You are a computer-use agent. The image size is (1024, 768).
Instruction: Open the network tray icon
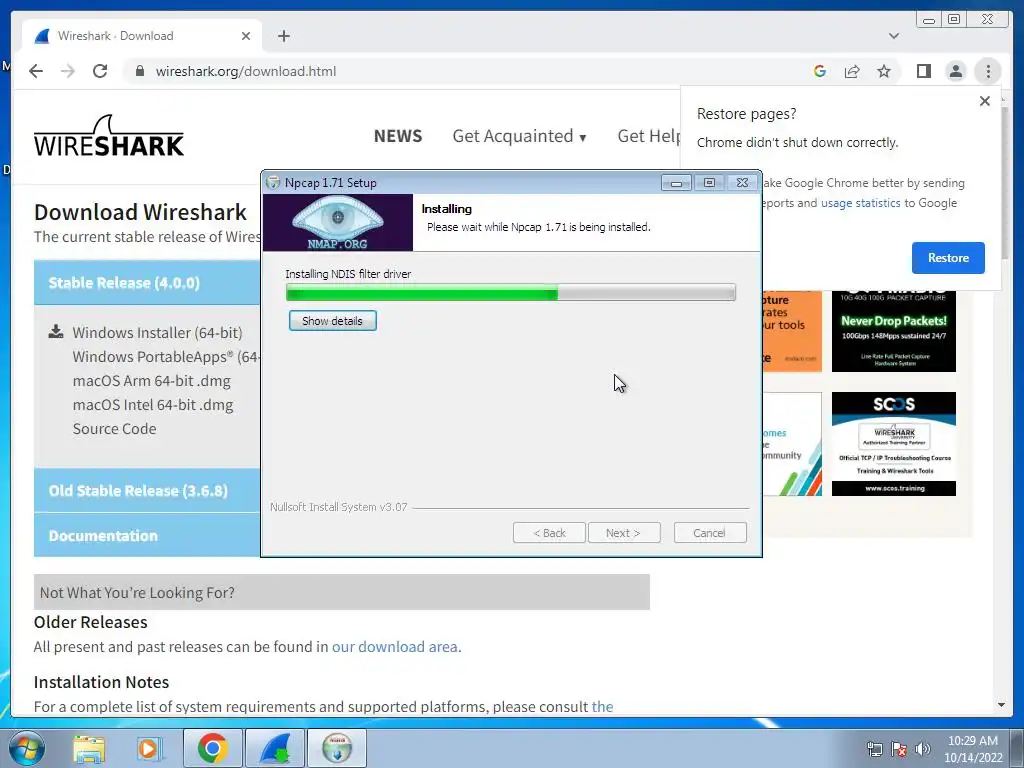(x=874, y=749)
